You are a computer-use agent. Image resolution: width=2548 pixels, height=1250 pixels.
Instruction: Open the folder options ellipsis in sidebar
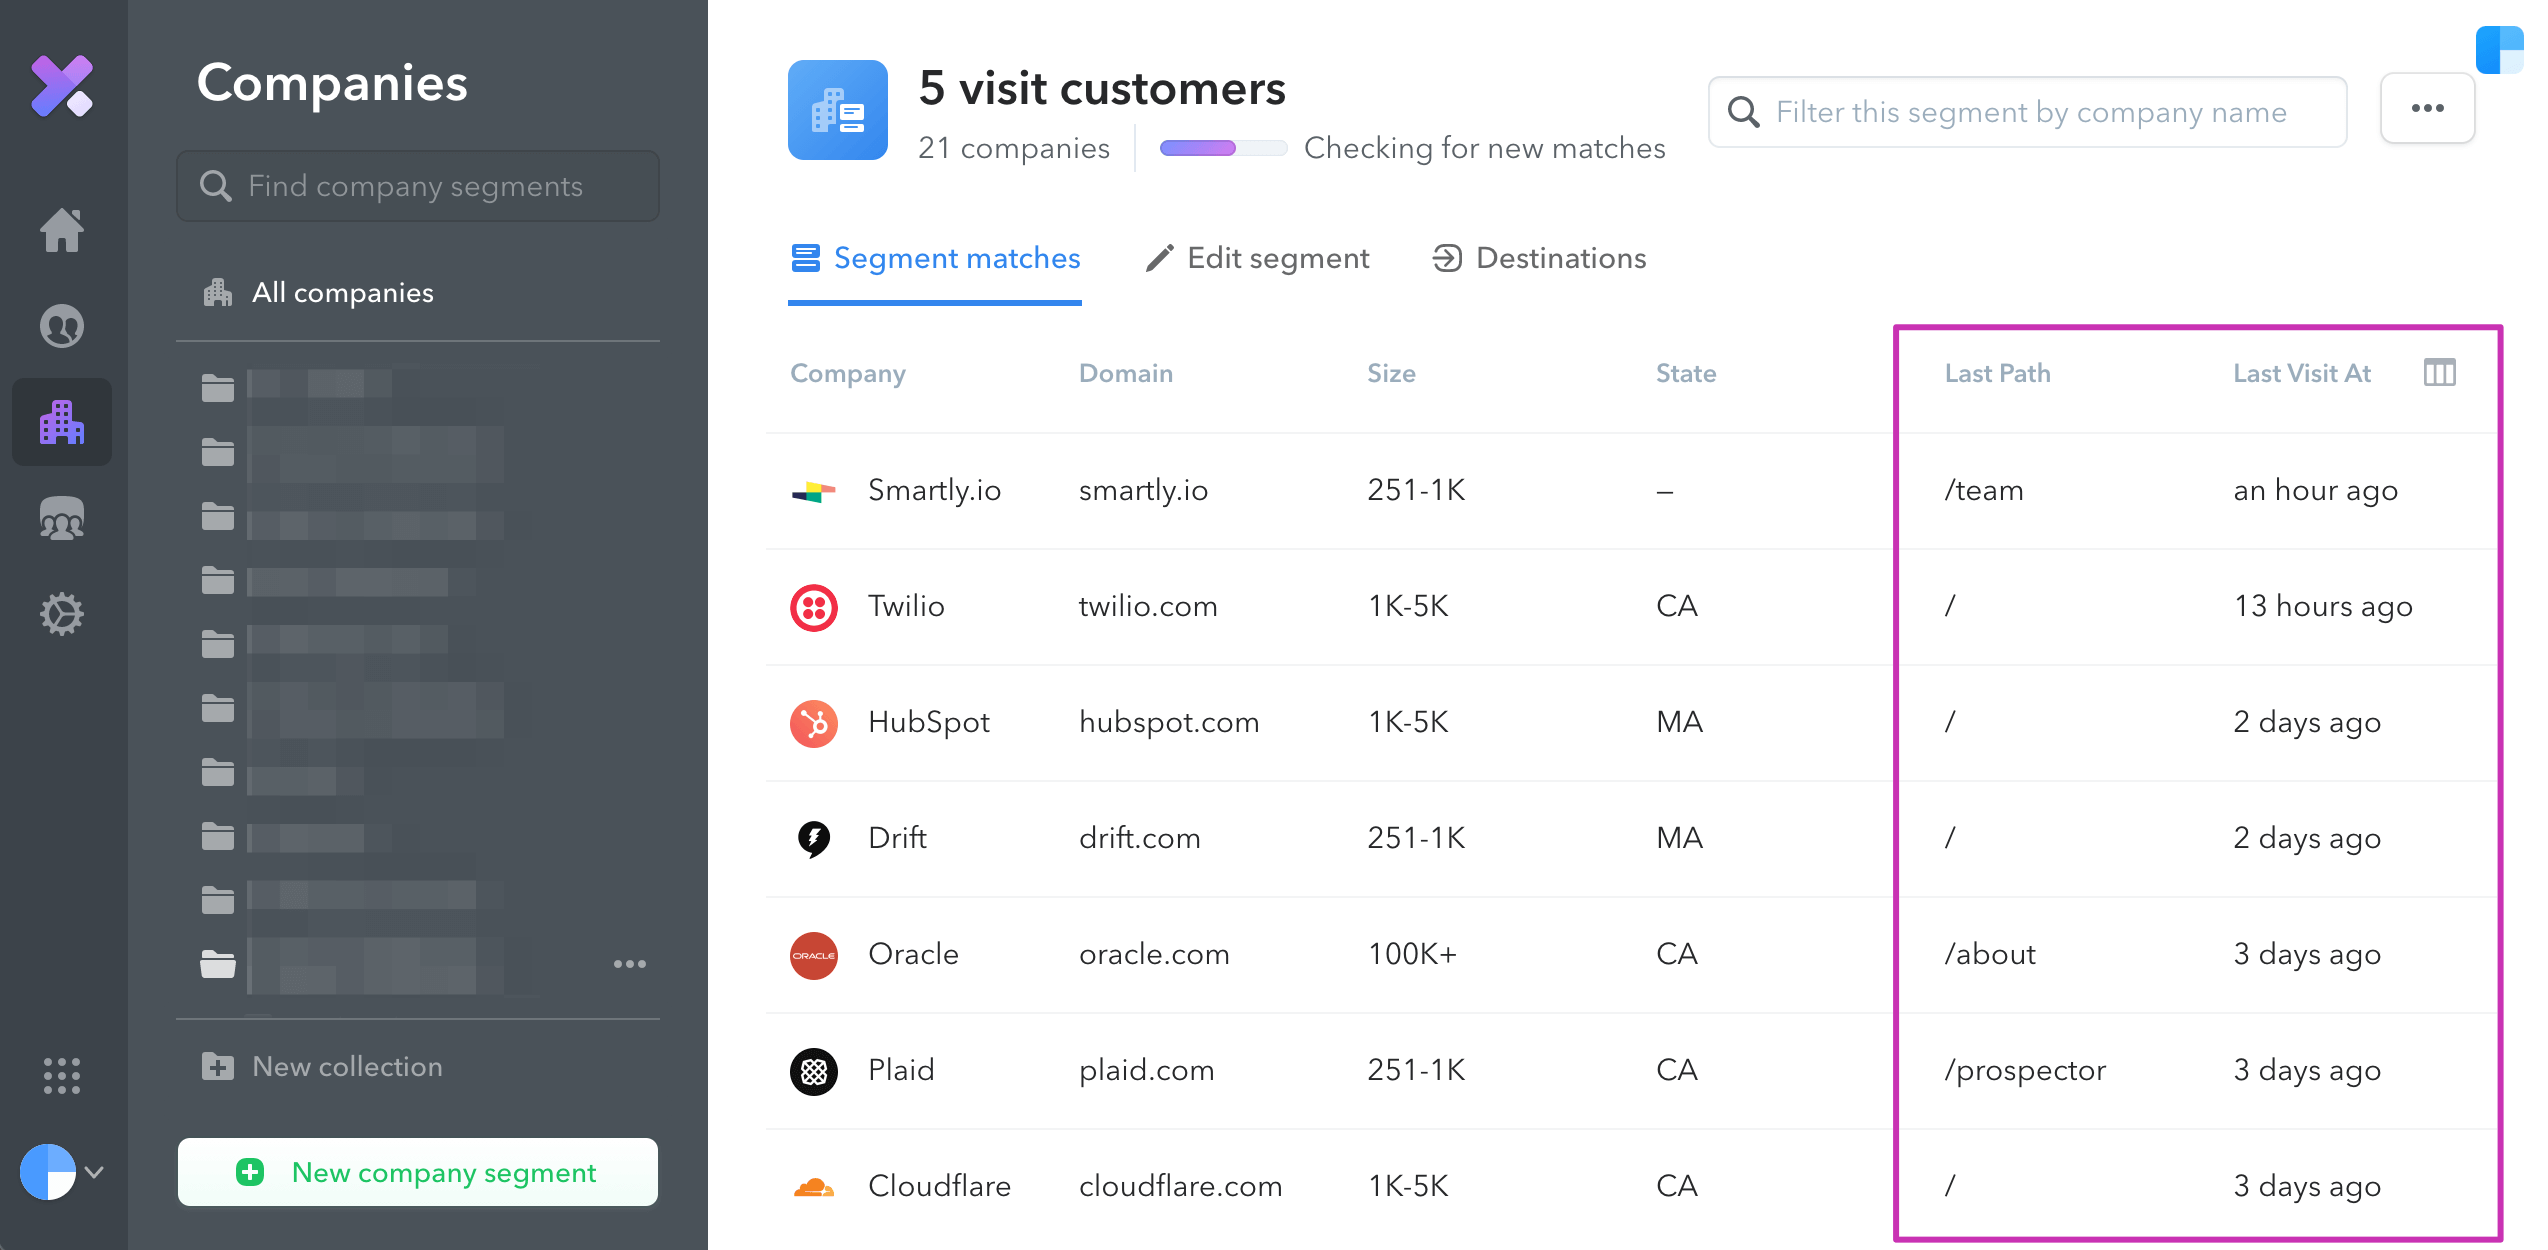click(x=629, y=964)
